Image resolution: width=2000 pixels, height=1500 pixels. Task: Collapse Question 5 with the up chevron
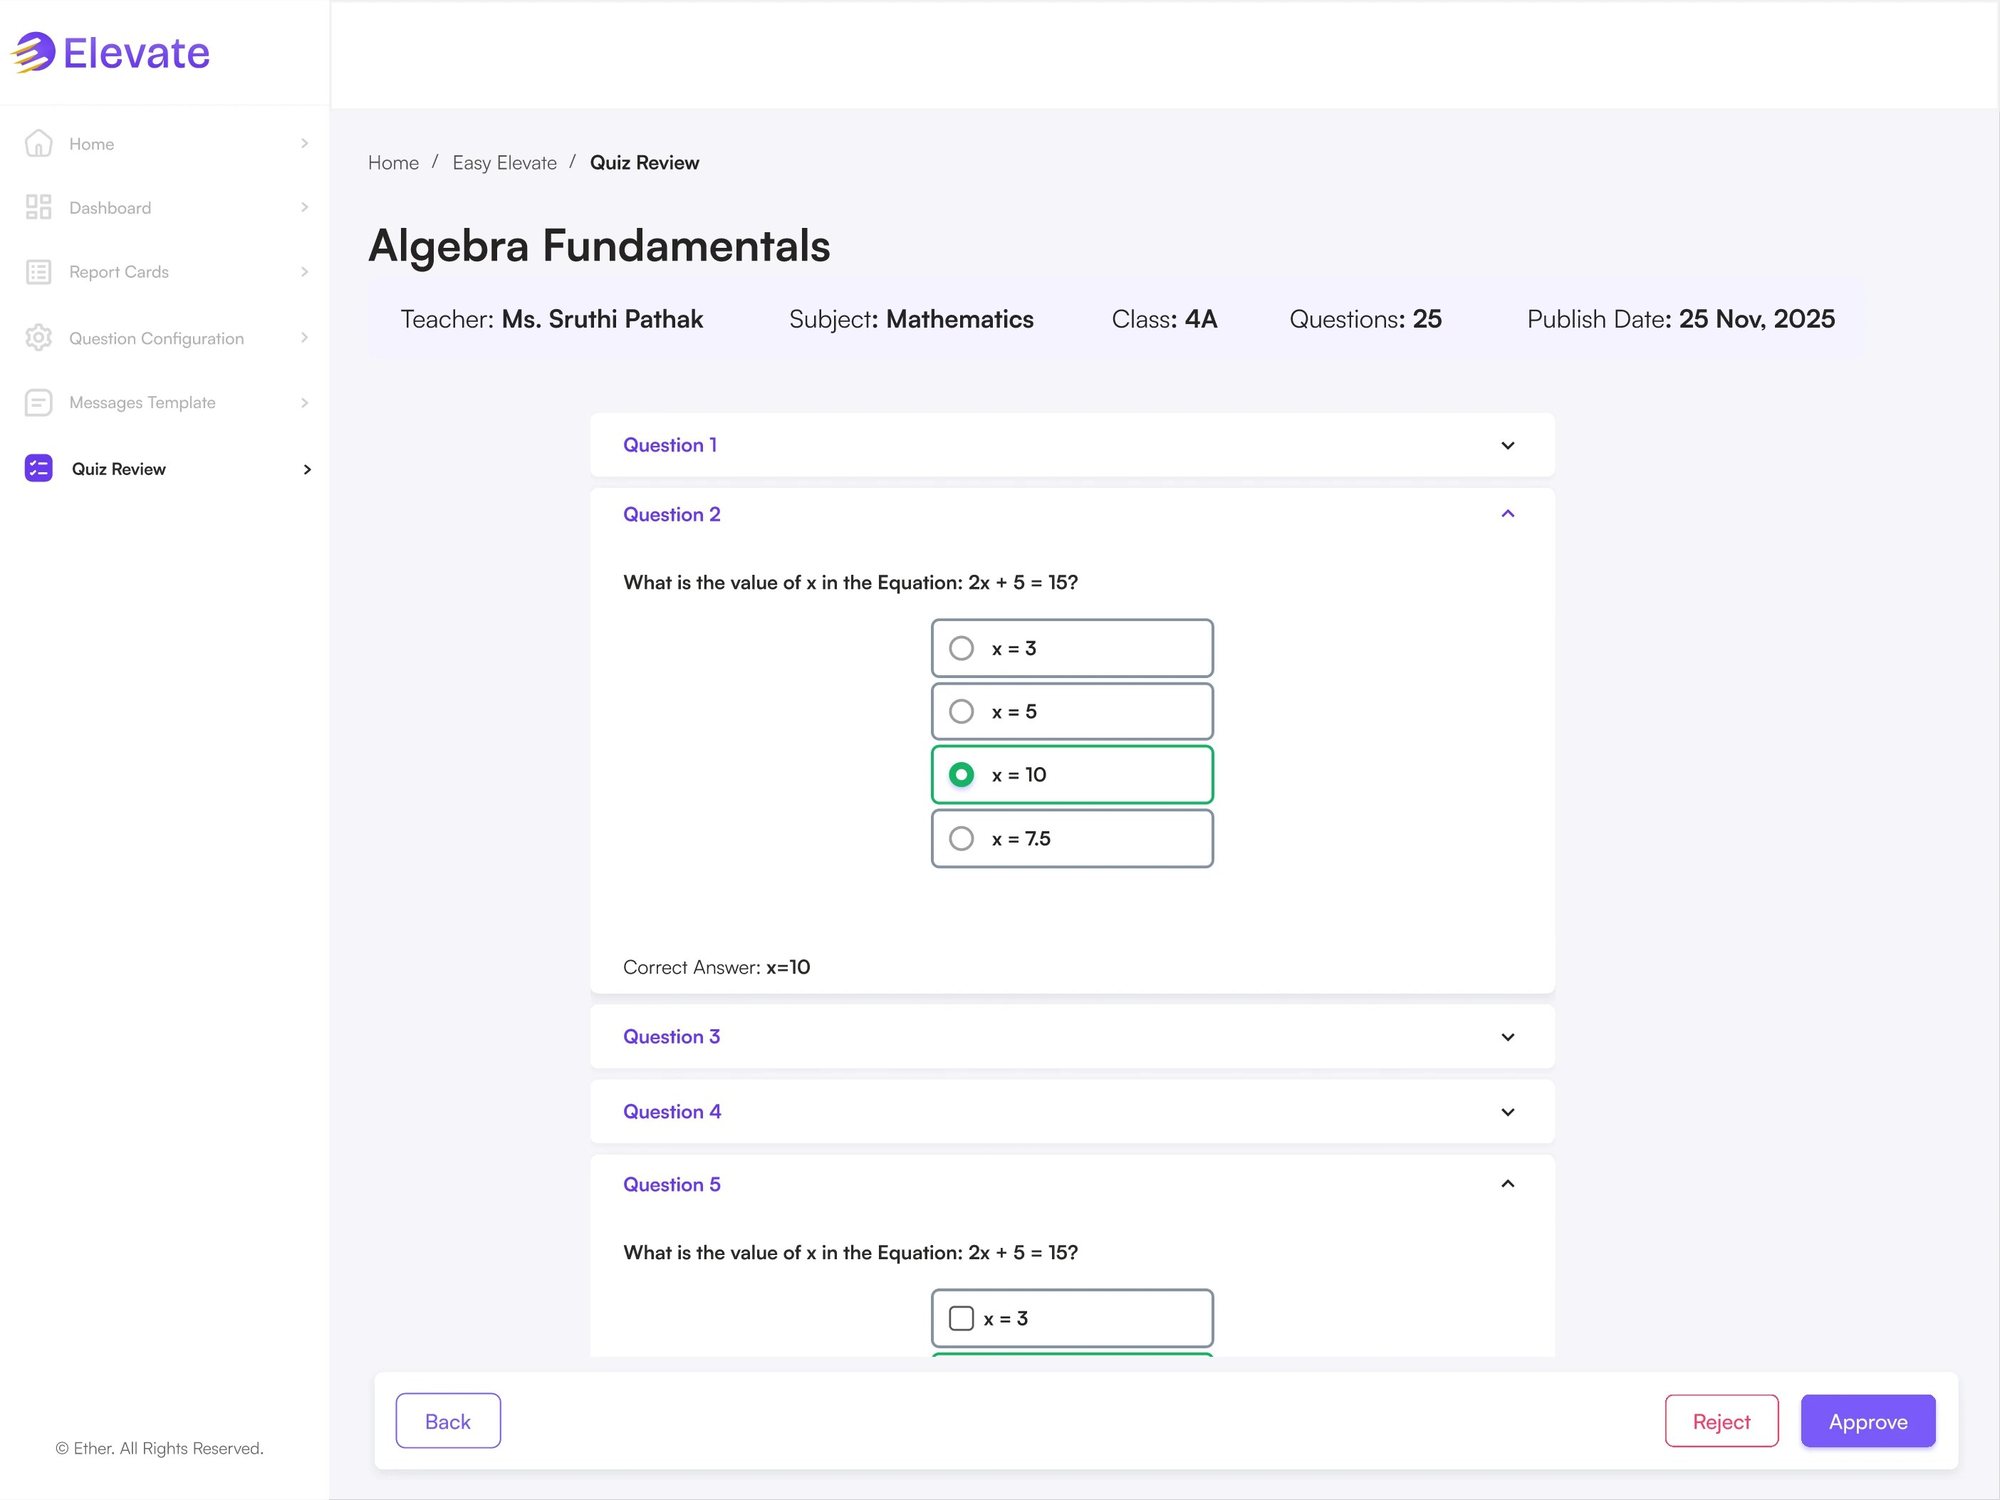(x=1508, y=1184)
